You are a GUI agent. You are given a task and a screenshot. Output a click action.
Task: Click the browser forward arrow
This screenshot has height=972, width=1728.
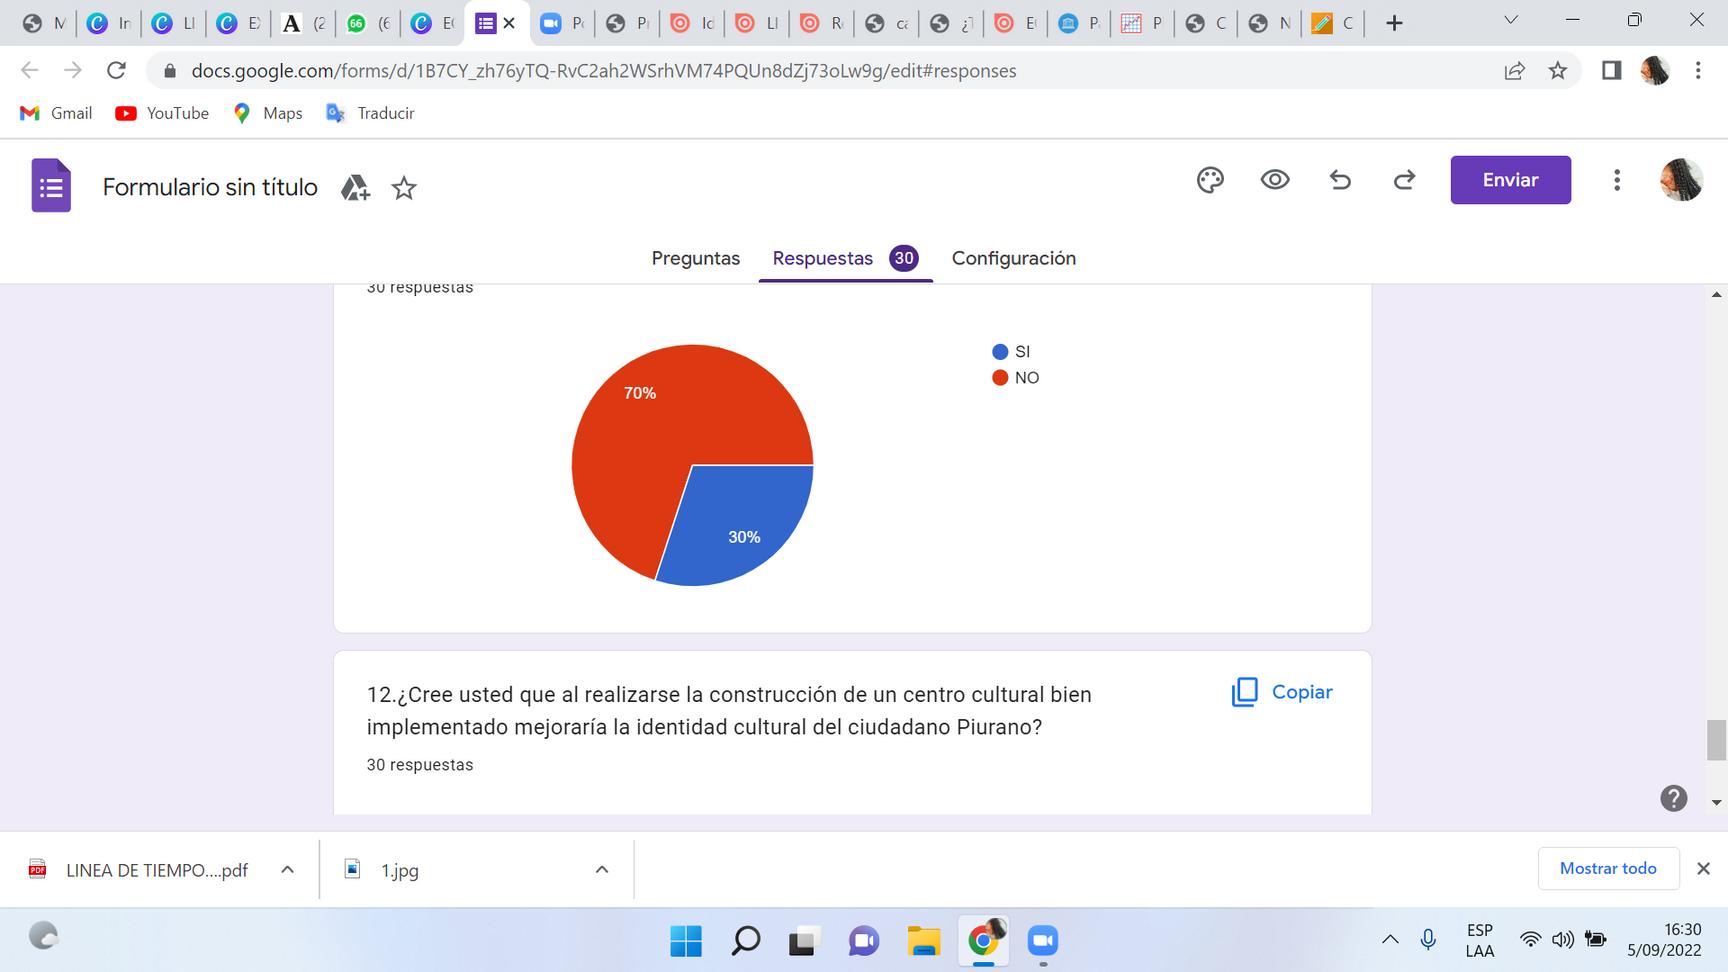pos(73,70)
